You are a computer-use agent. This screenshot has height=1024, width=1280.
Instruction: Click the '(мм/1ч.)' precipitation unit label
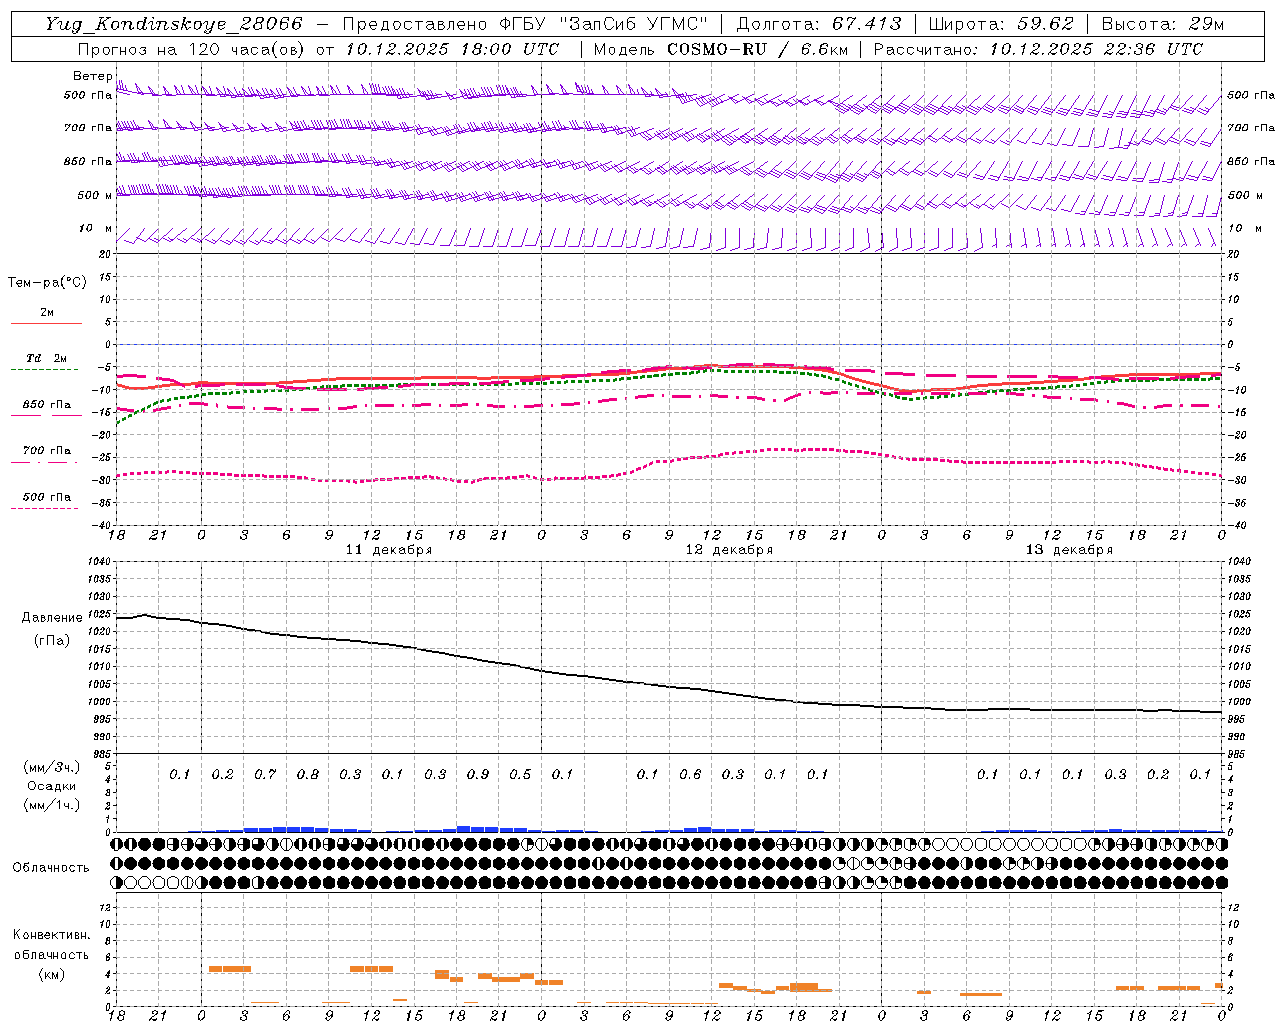pos(50,805)
